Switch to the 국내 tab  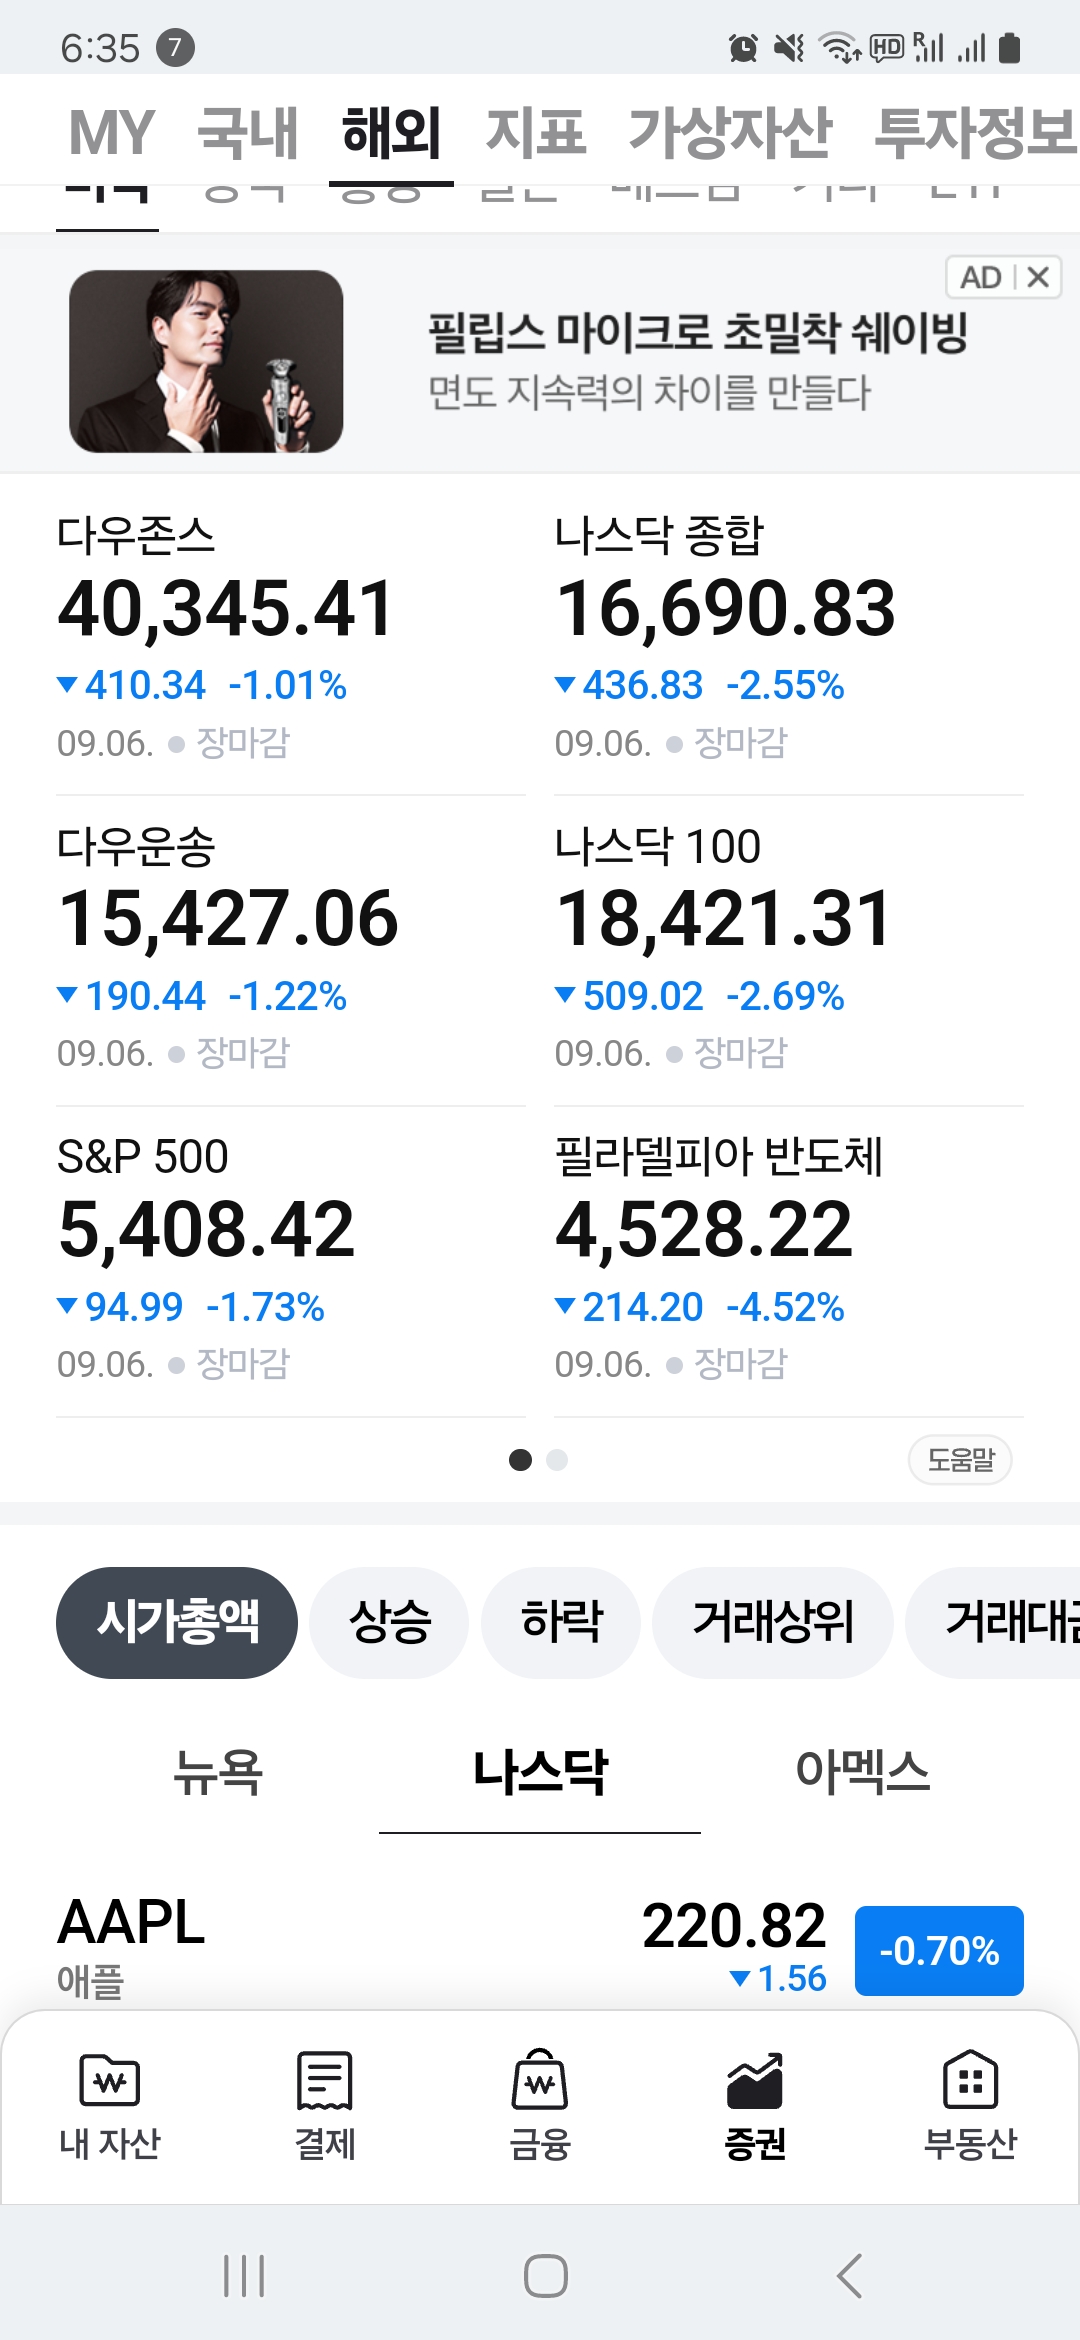click(248, 132)
